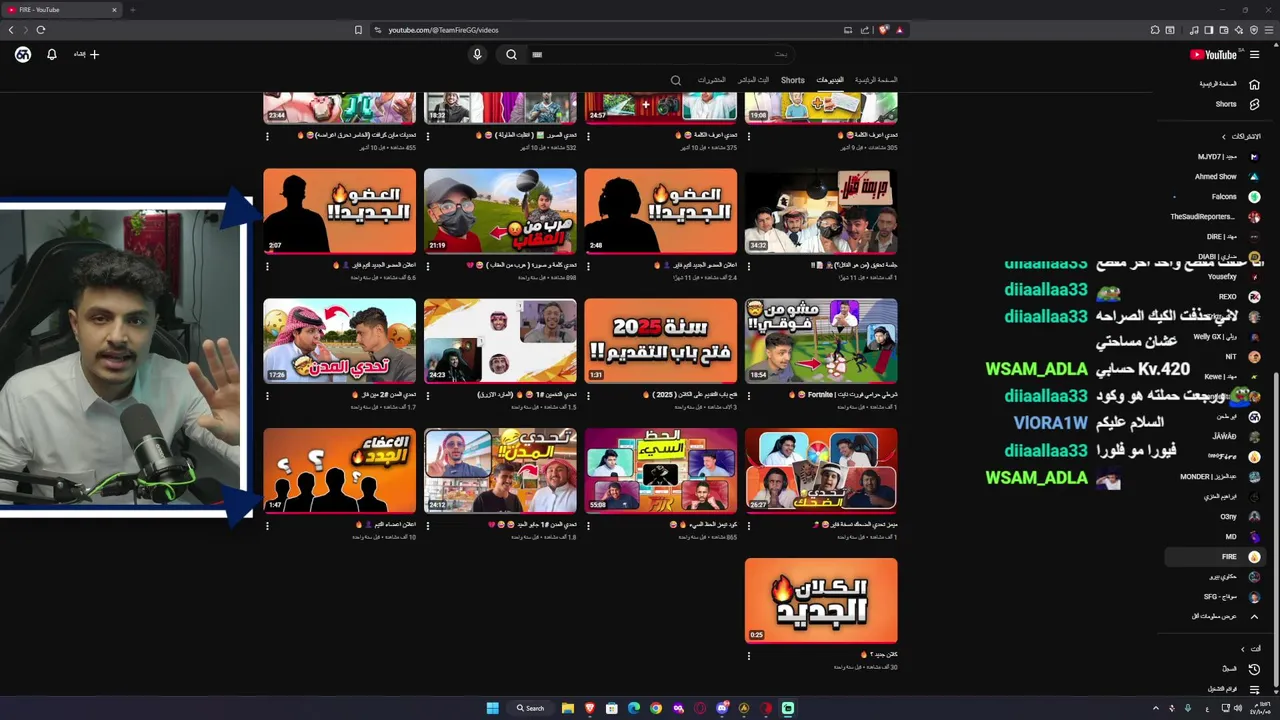Open Discord from the taskbar
Screen dimensions: 1280x720
pos(722,708)
